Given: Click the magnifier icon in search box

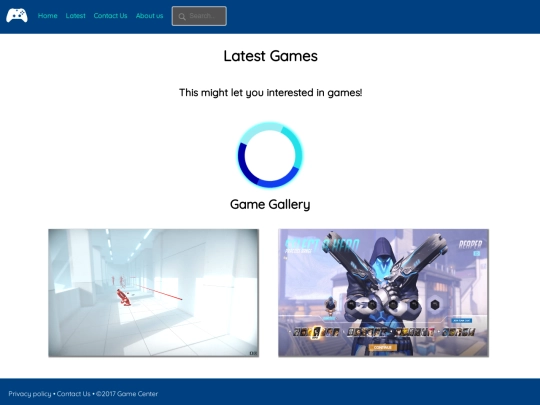Looking at the screenshot, I should coord(182,17).
